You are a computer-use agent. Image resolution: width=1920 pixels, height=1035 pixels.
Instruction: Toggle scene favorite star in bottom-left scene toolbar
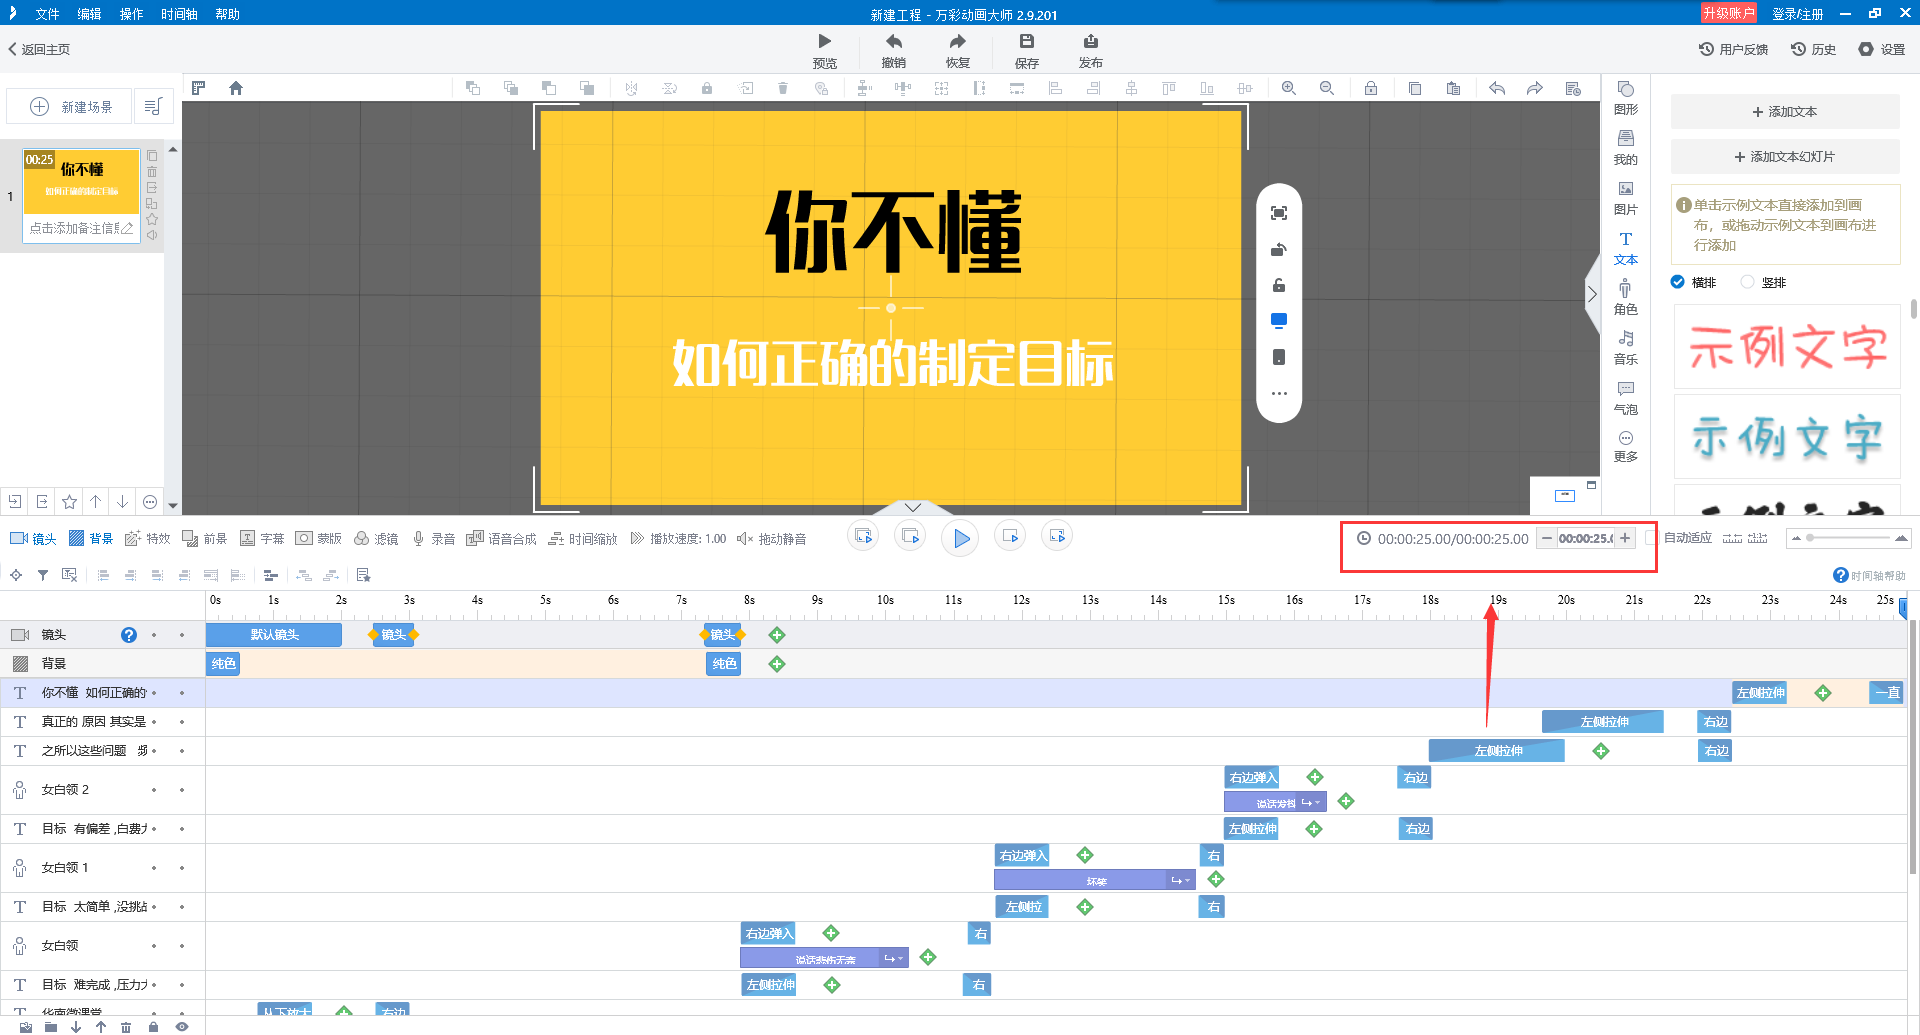pyautogui.click(x=69, y=502)
